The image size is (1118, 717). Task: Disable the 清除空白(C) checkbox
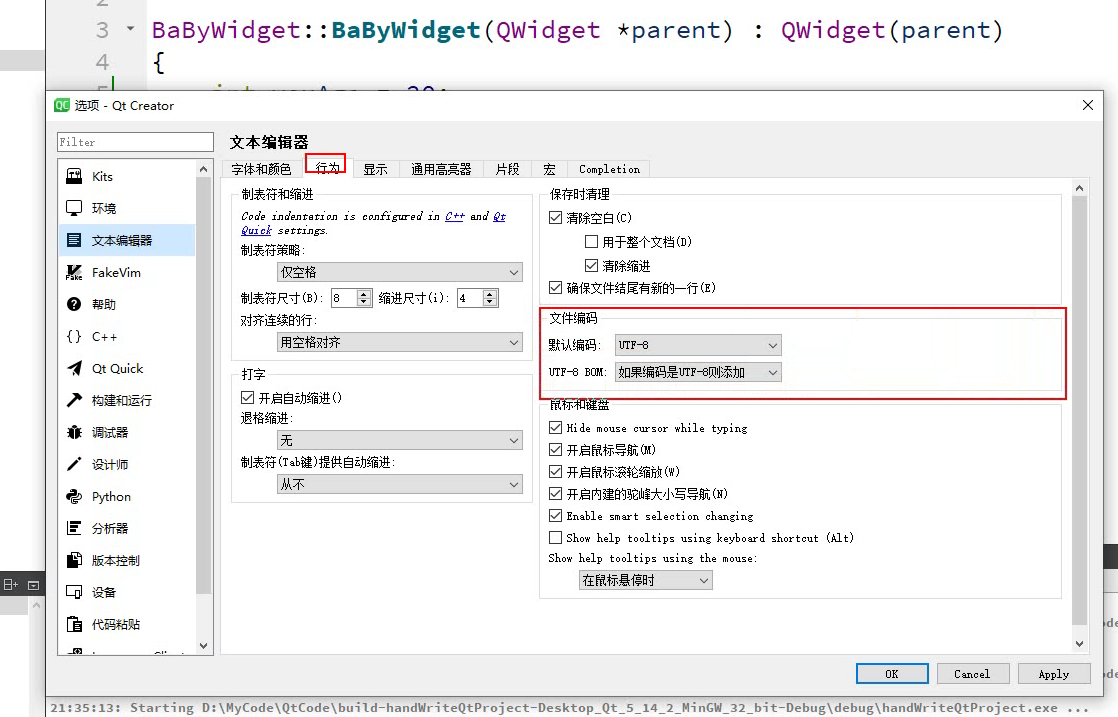(x=556, y=217)
